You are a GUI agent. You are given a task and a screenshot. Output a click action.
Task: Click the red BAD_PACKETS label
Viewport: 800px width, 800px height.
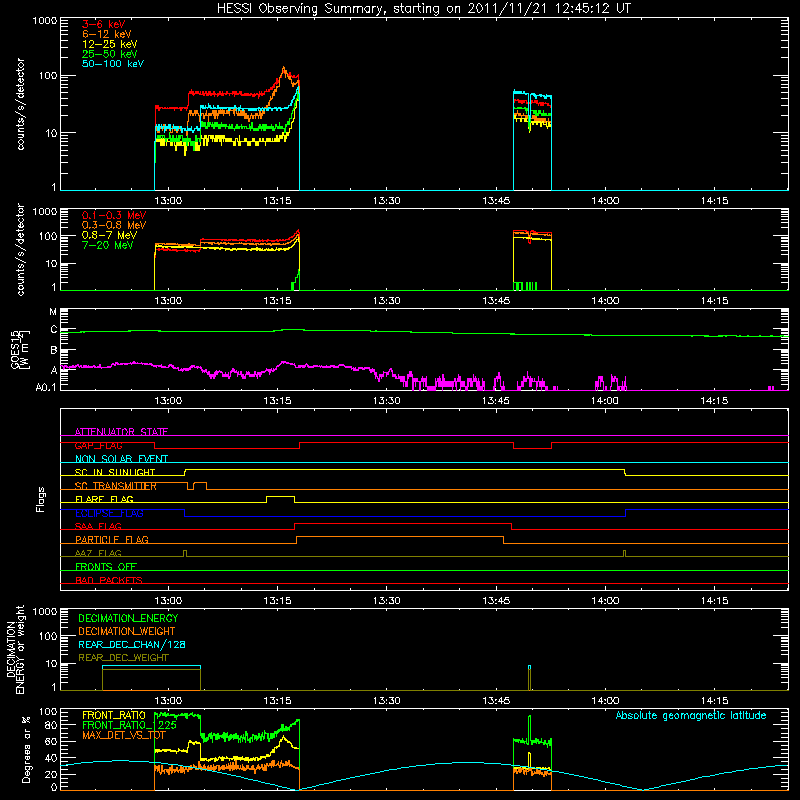(x=109, y=580)
